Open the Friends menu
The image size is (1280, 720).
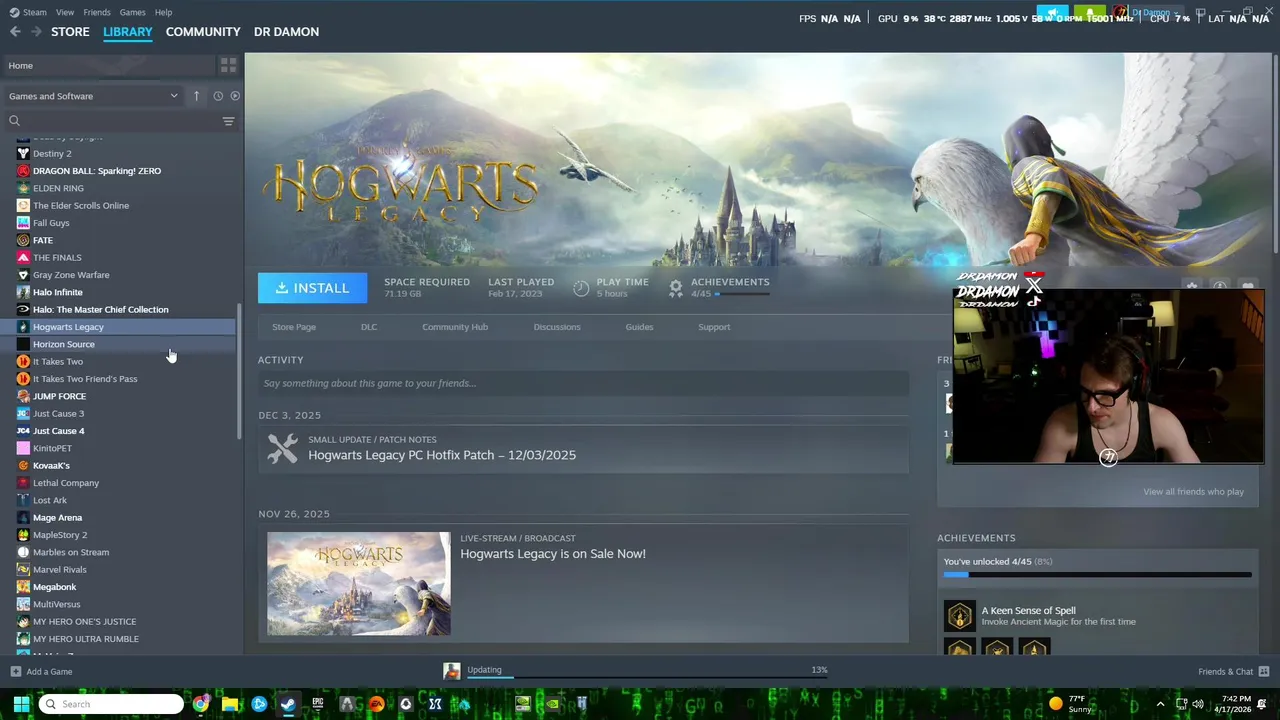(97, 12)
